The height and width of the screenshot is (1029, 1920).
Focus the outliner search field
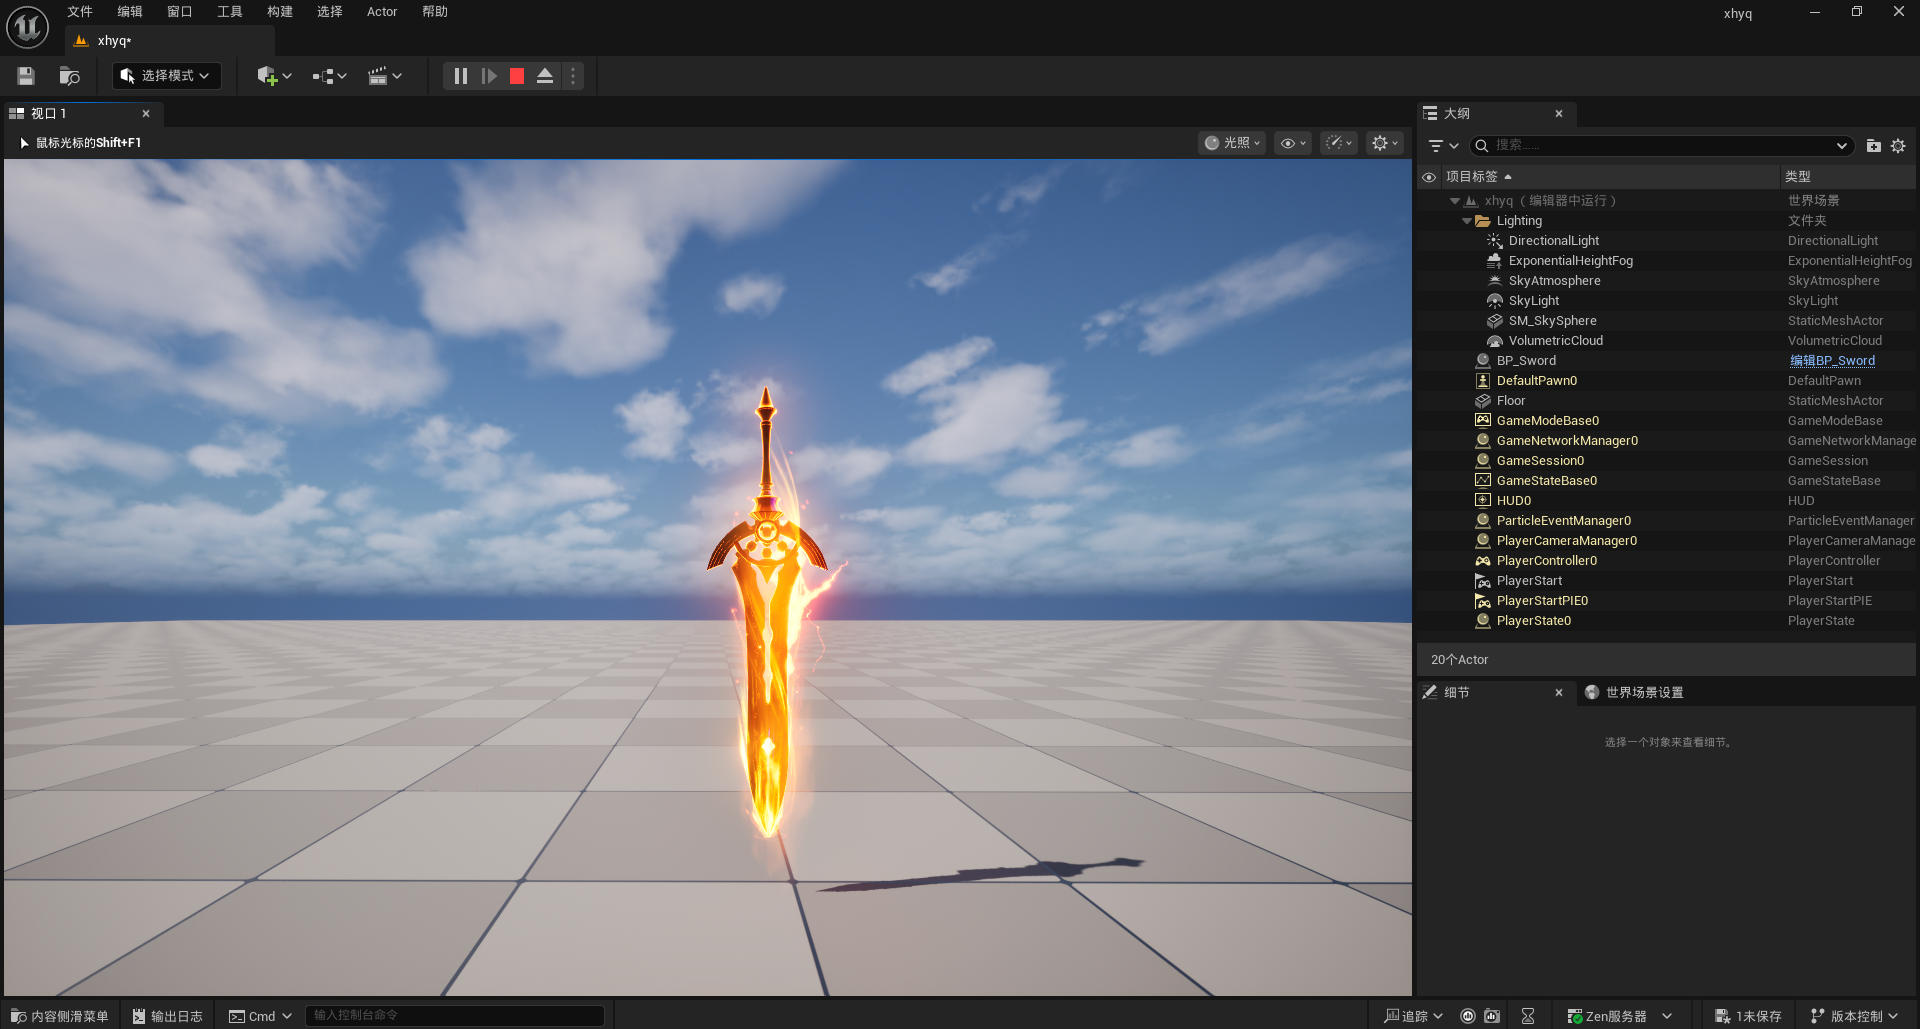tap(1661, 146)
